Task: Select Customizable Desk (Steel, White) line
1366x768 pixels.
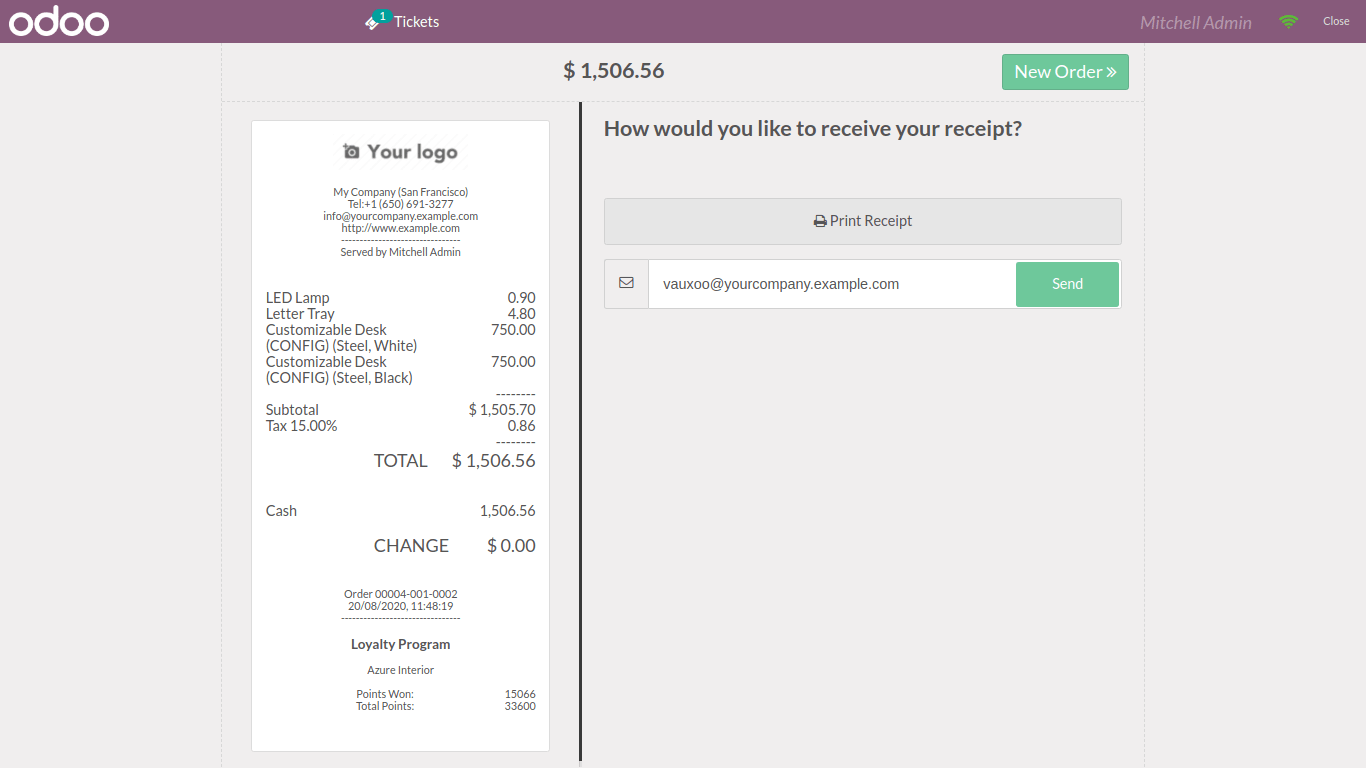Action: tap(401, 338)
